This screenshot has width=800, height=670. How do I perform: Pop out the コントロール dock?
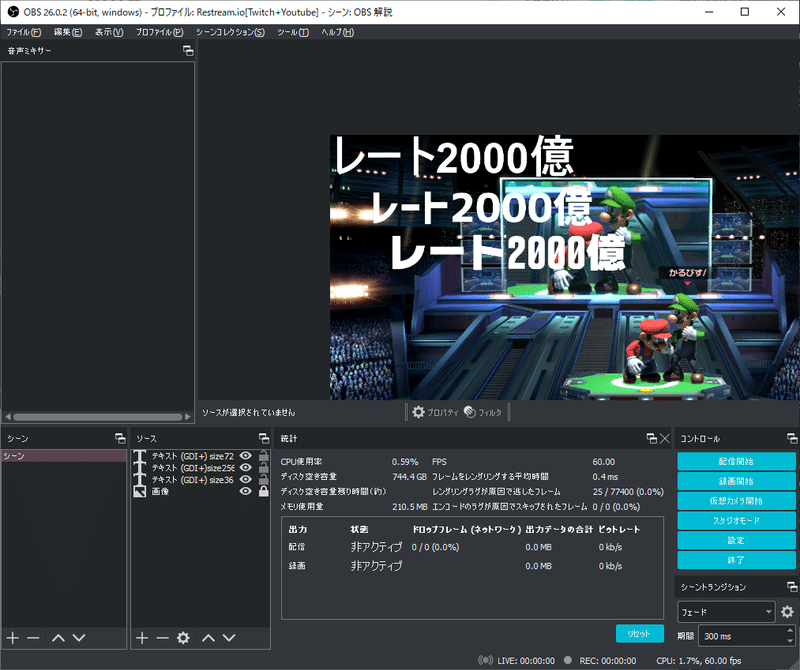(792, 438)
